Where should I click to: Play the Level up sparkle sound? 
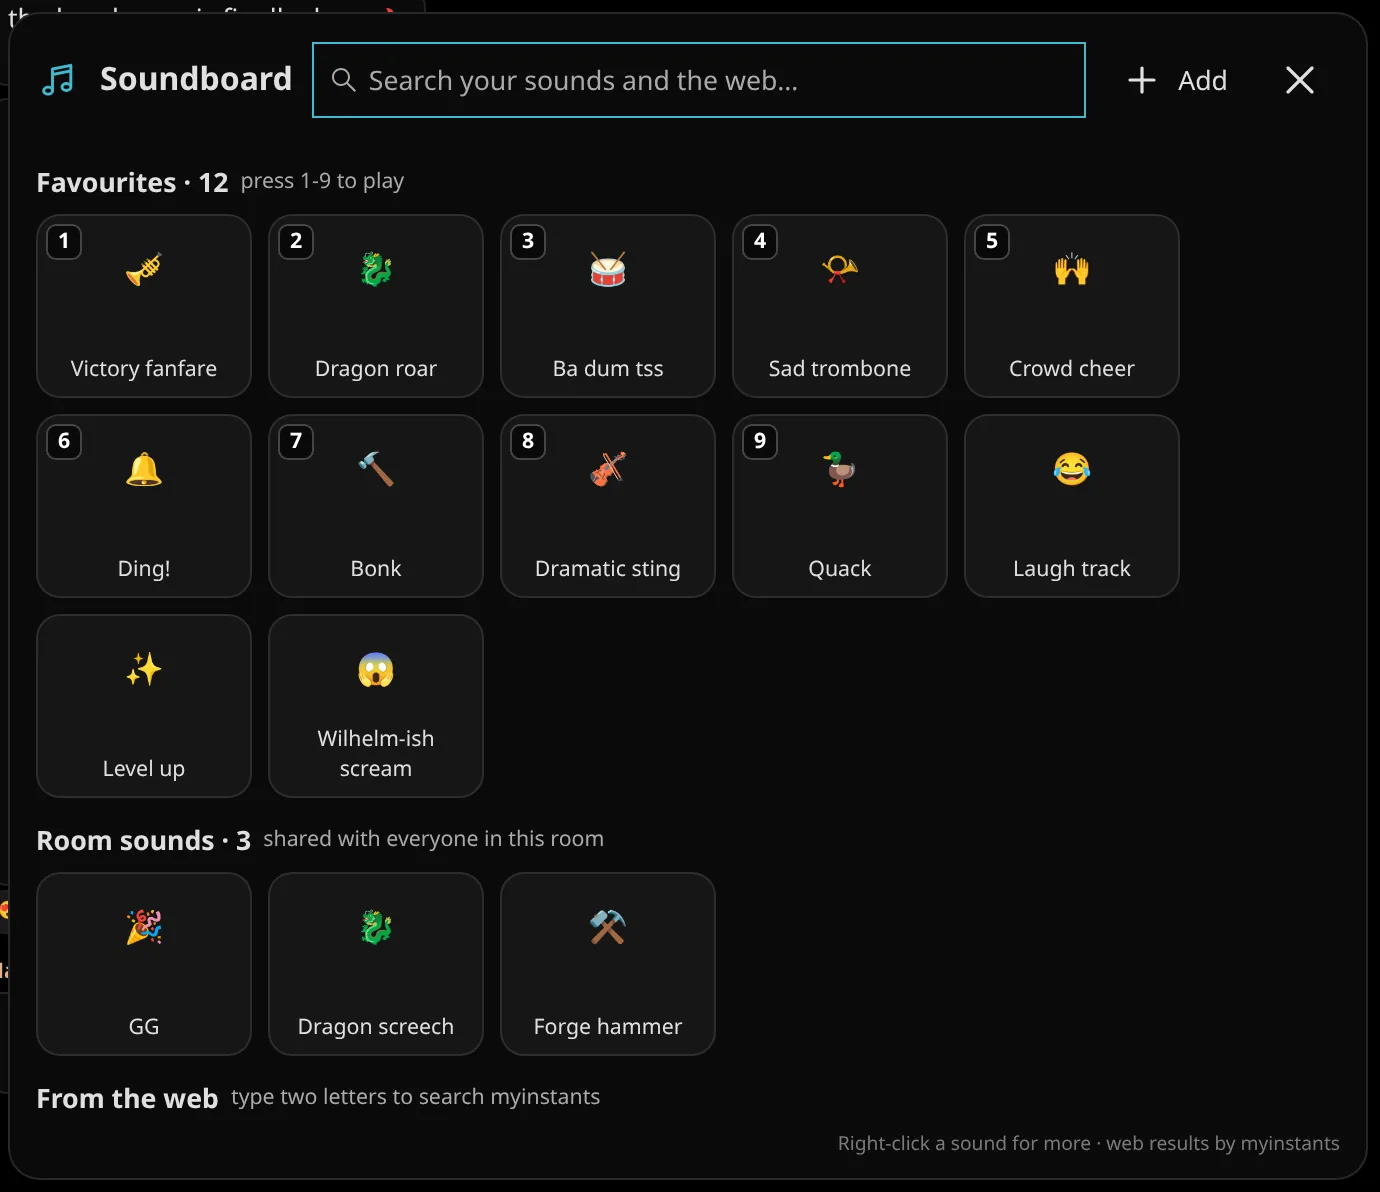point(144,706)
